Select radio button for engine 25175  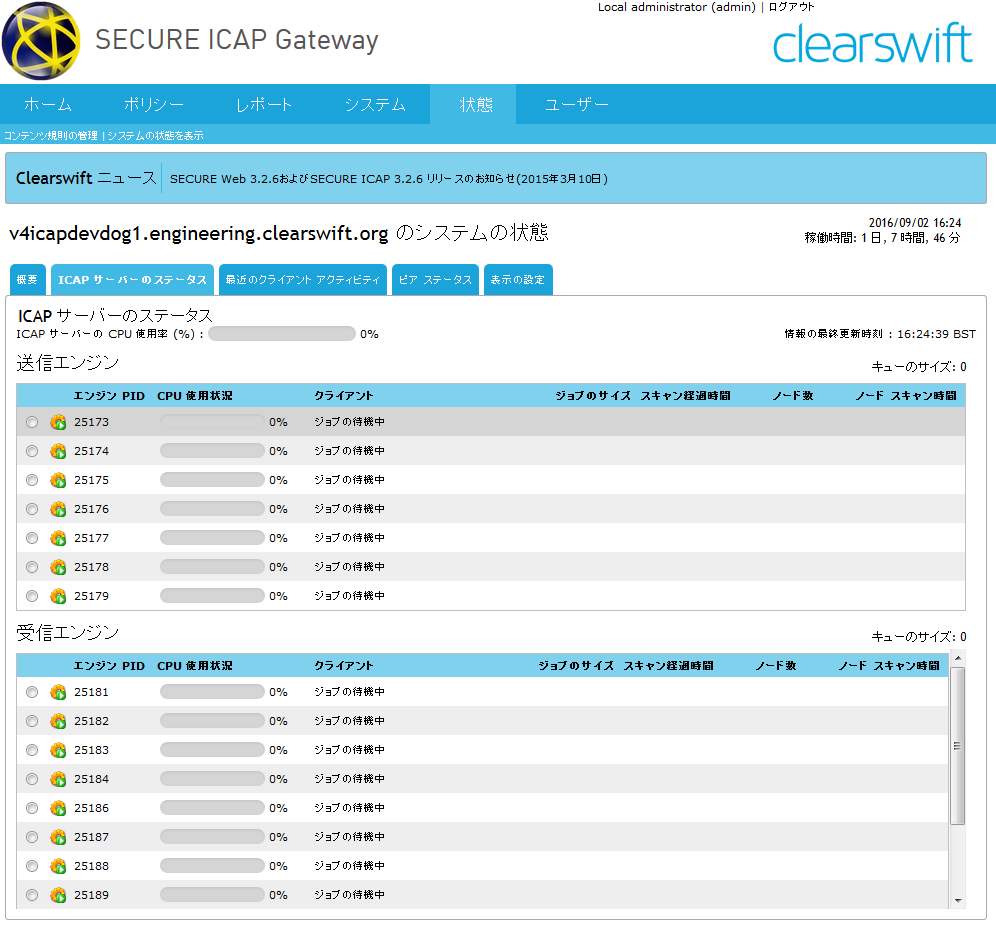coord(32,480)
